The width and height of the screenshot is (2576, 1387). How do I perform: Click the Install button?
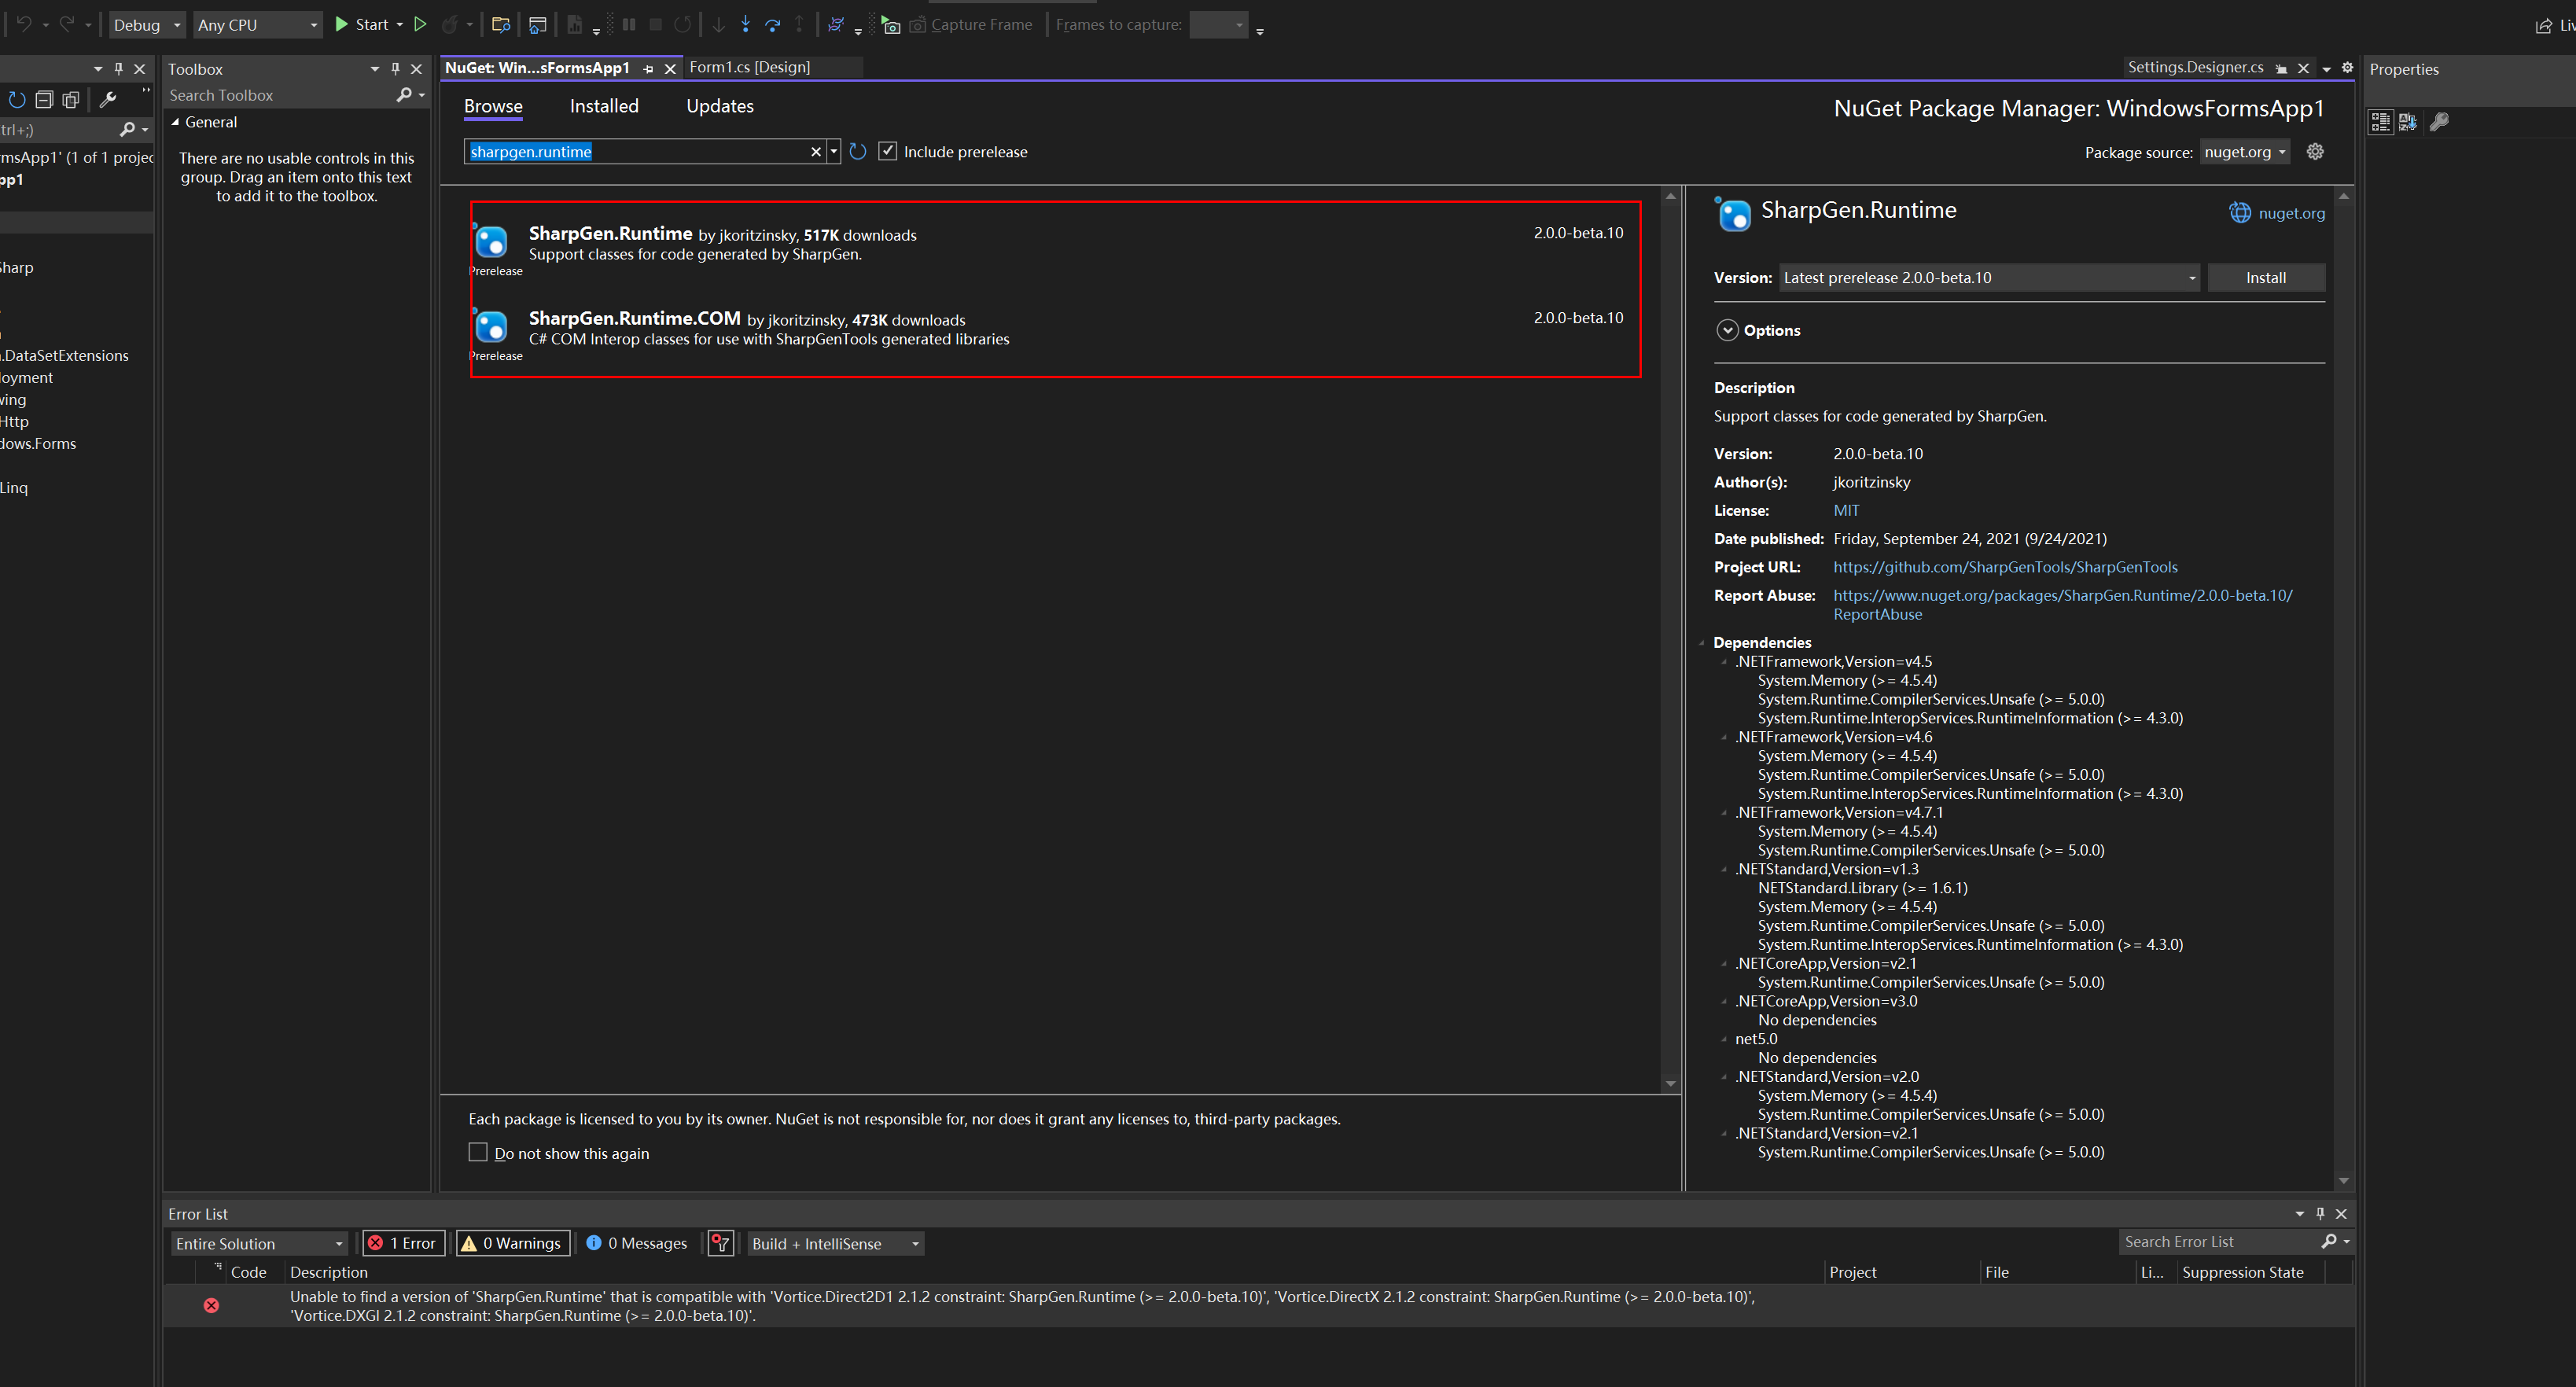coord(2265,278)
